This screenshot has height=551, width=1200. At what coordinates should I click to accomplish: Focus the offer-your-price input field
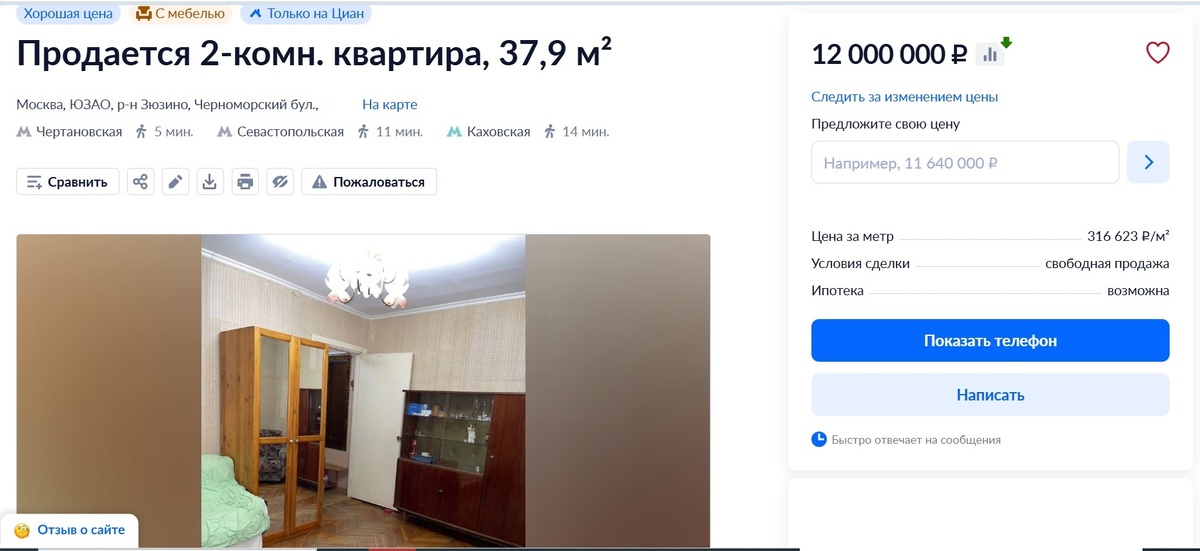965,162
